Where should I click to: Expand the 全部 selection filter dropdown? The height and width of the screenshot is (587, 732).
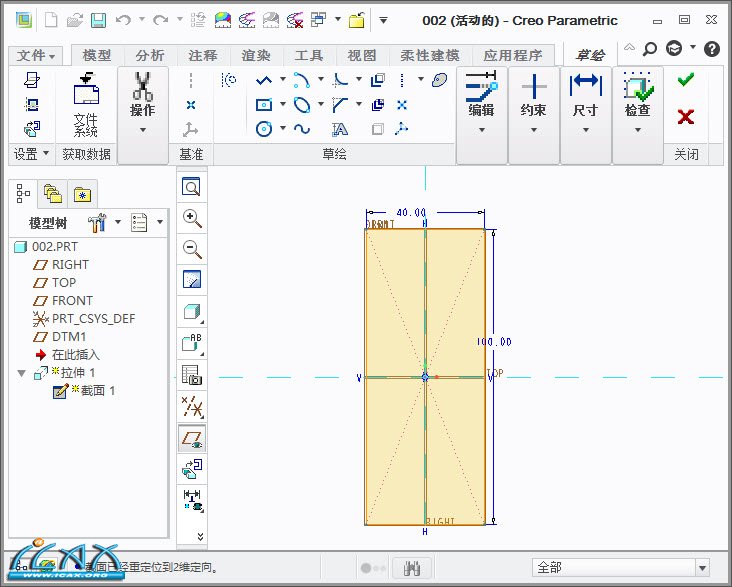[702, 567]
